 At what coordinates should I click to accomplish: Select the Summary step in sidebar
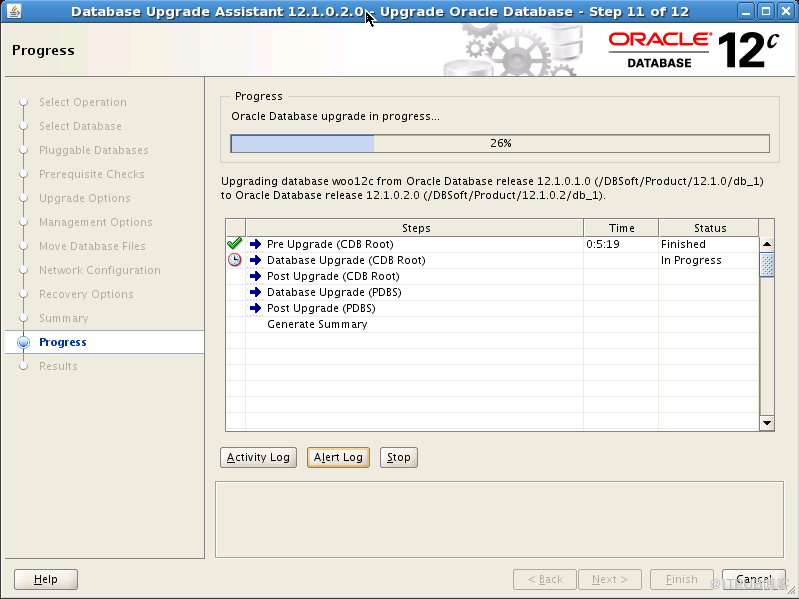coord(64,318)
